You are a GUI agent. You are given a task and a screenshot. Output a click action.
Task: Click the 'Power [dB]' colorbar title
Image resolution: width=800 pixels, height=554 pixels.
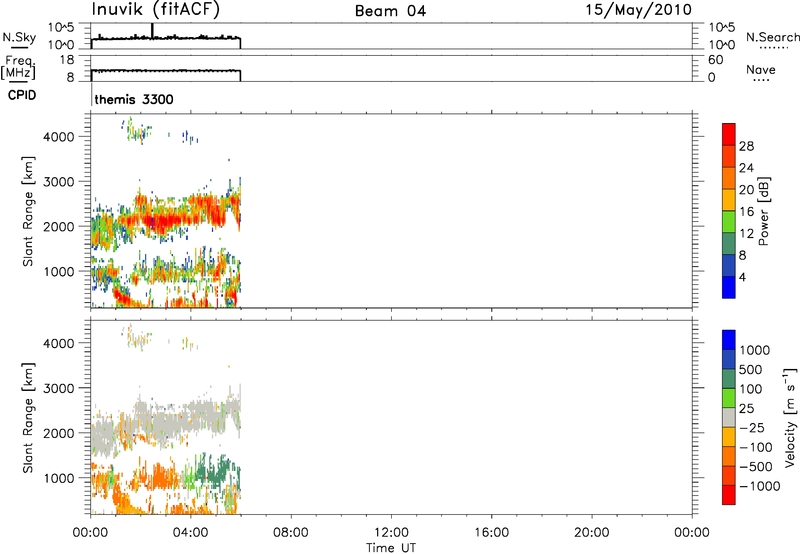pos(763,211)
